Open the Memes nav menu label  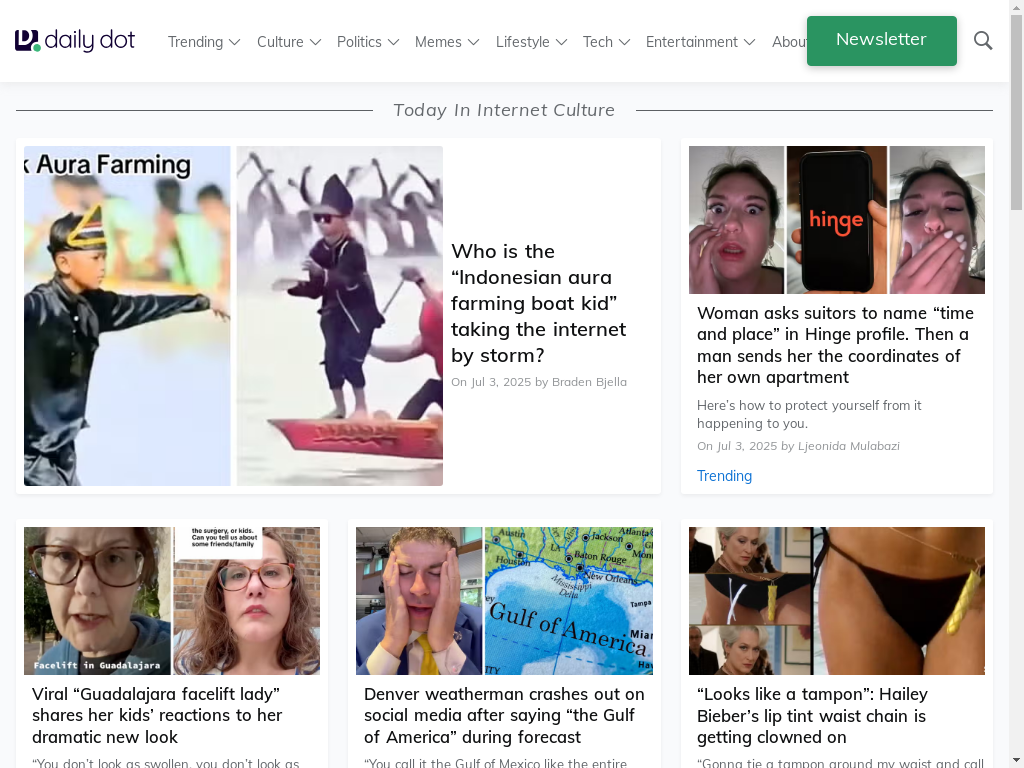pyautogui.click(x=438, y=42)
